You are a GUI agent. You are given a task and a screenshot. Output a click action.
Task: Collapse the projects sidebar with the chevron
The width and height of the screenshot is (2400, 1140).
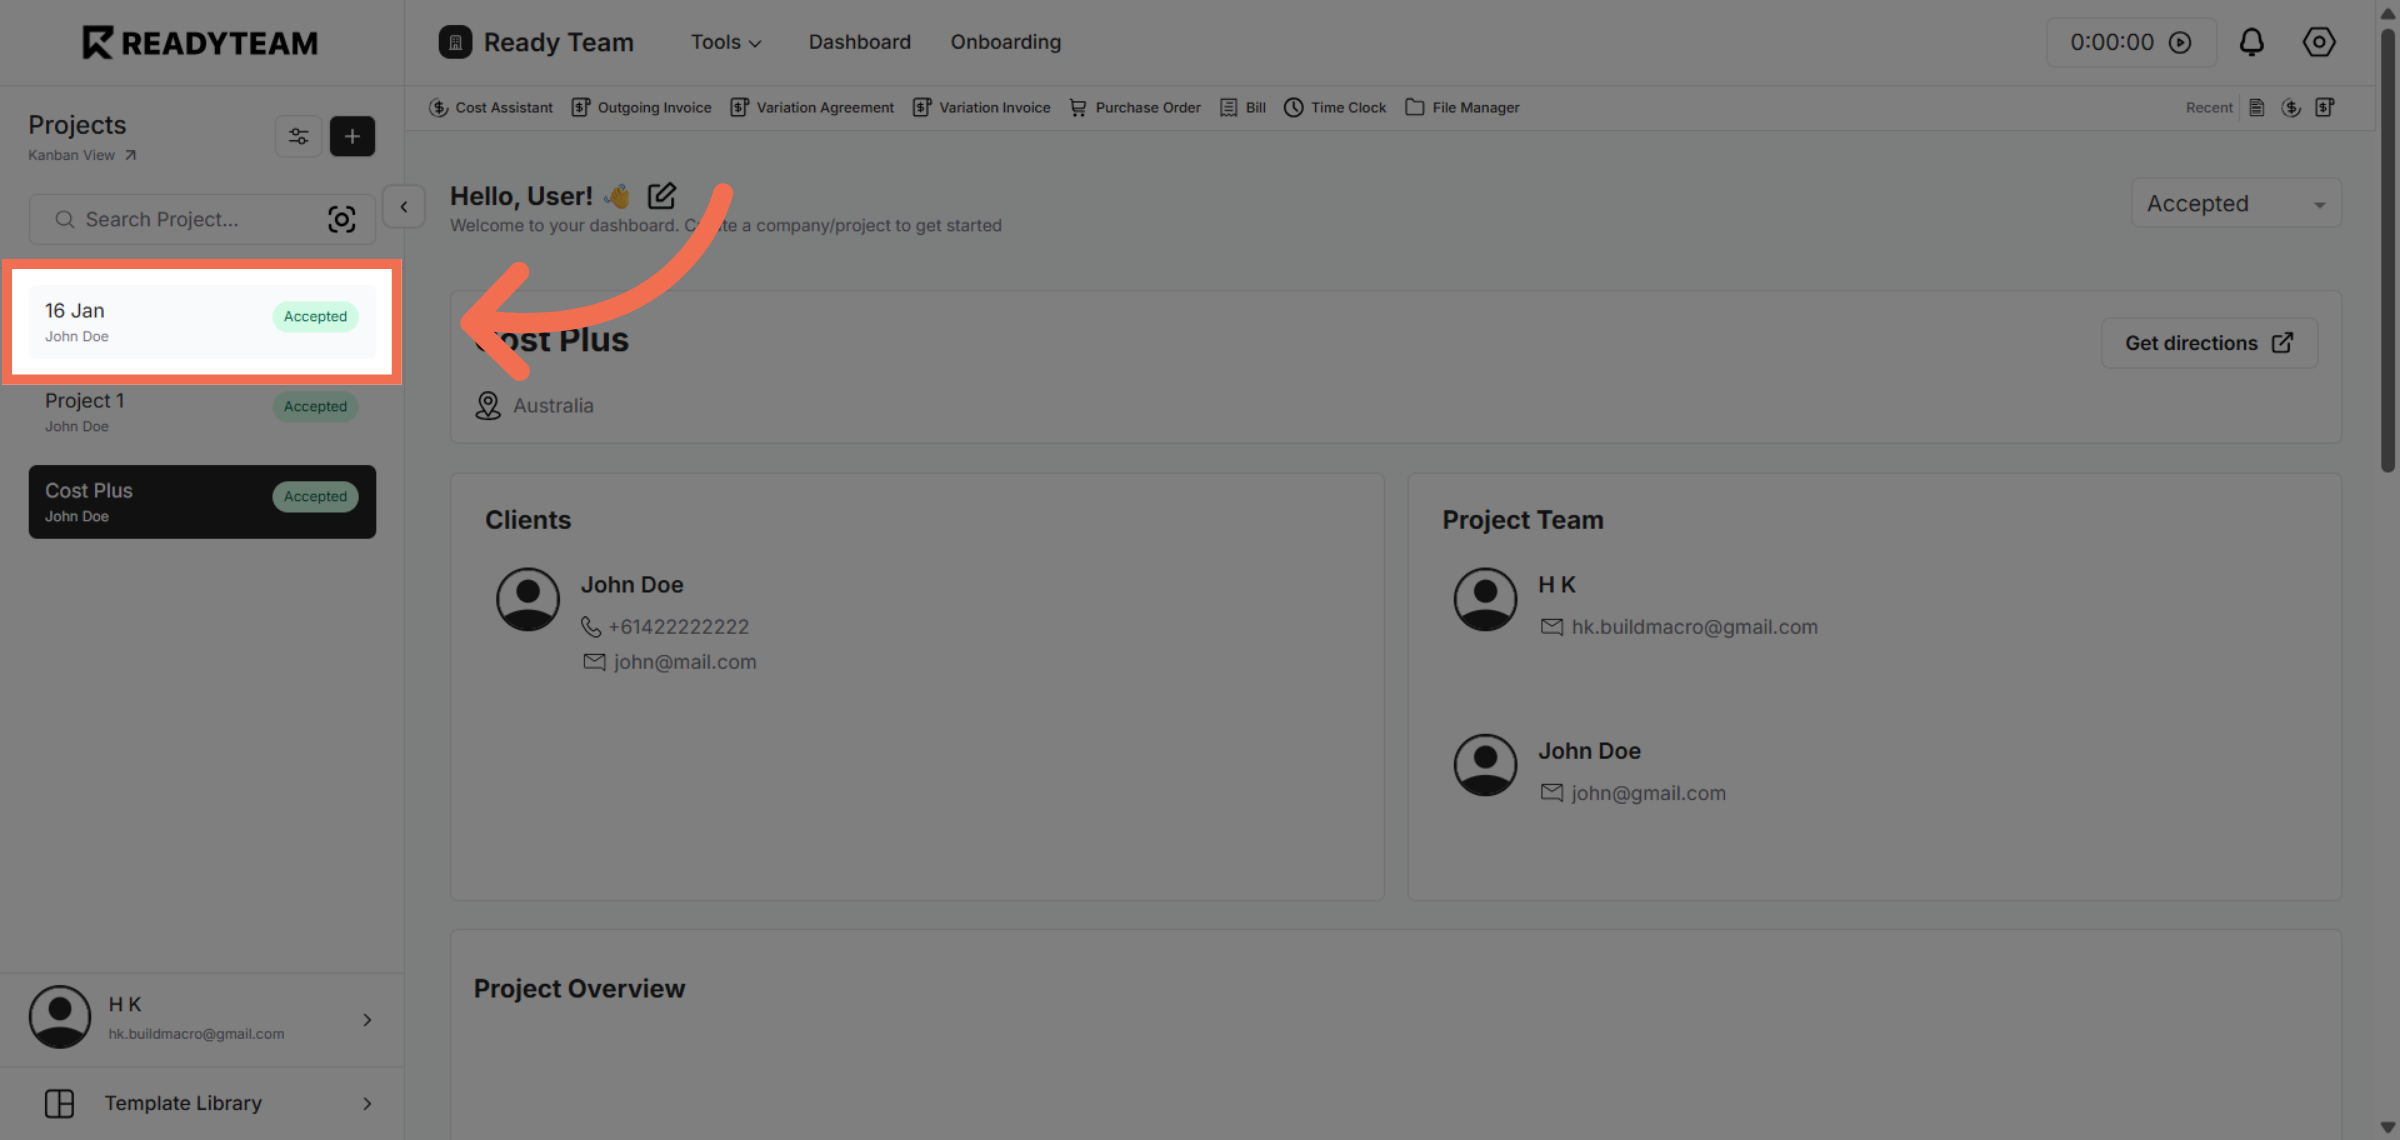(x=404, y=207)
